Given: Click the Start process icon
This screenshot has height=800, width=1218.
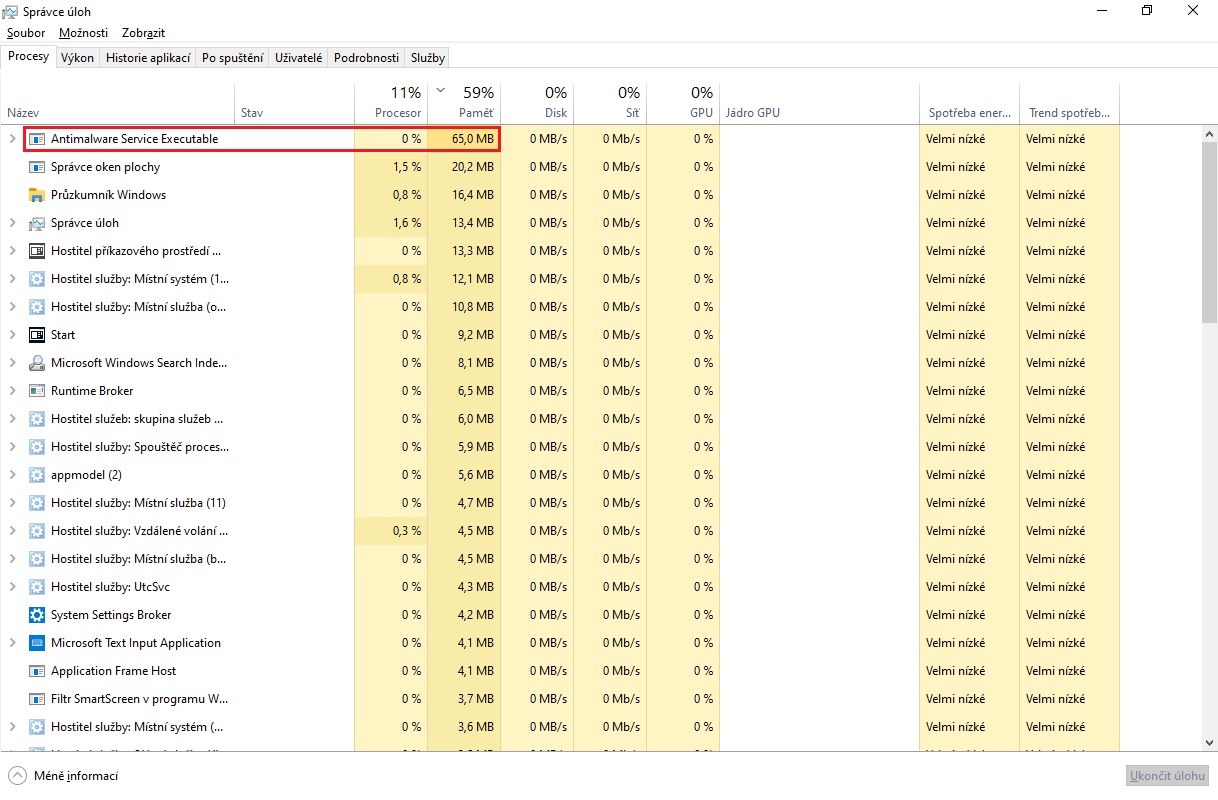Looking at the screenshot, I should [x=37, y=335].
